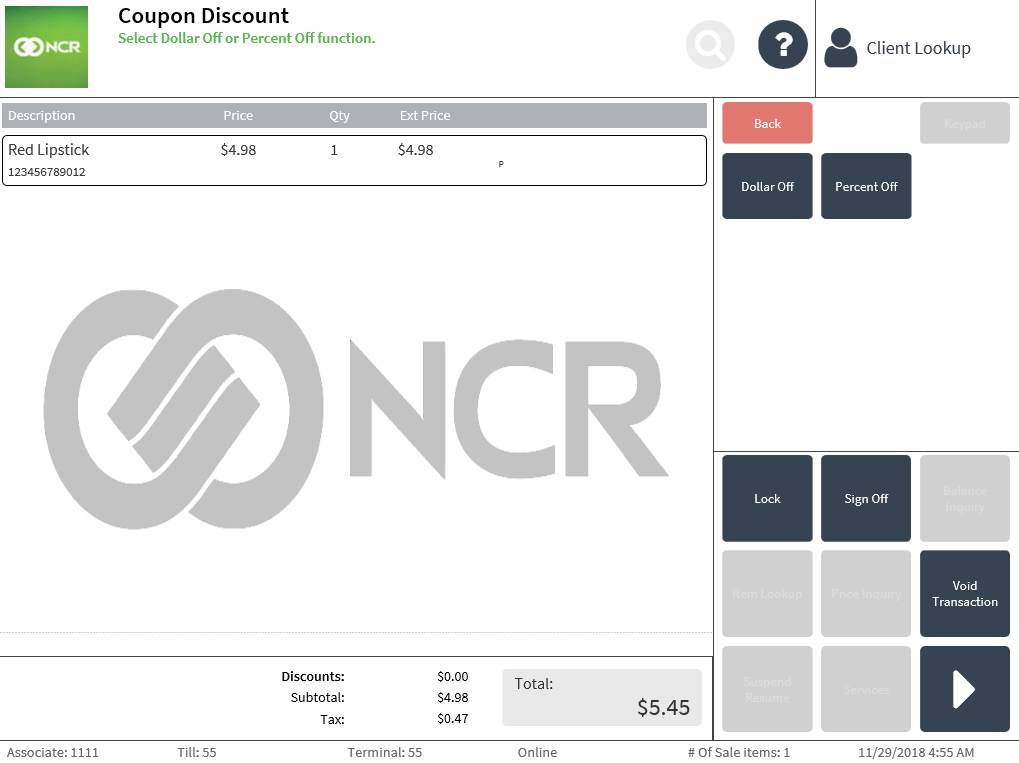Click the Client Lookup person icon
This screenshot has width=1019, height=763.
(x=840, y=47)
